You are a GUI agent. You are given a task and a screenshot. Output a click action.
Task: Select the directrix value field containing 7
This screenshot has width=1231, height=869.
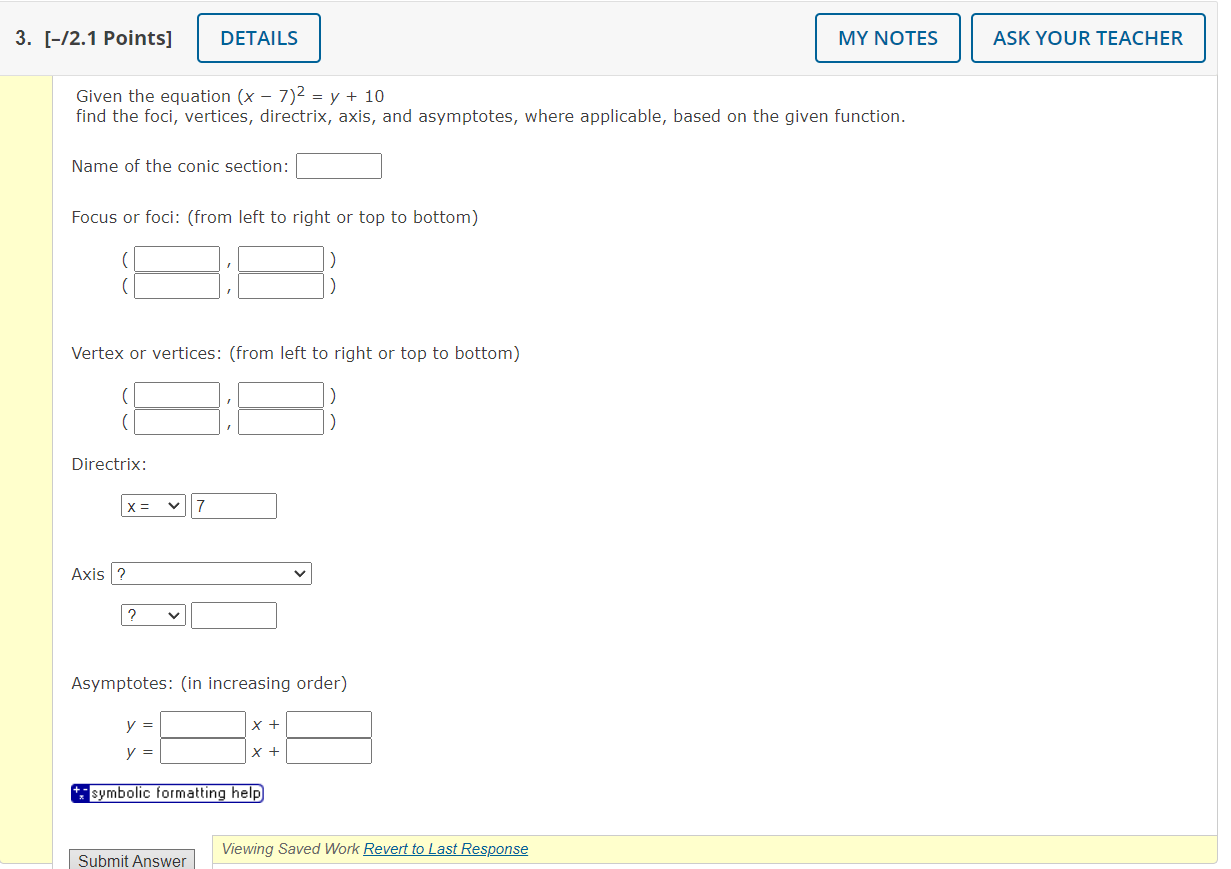[233, 505]
